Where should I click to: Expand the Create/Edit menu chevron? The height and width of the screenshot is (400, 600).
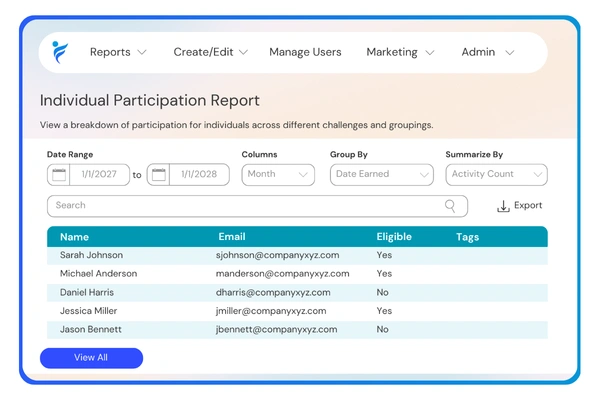click(x=243, y=52)
